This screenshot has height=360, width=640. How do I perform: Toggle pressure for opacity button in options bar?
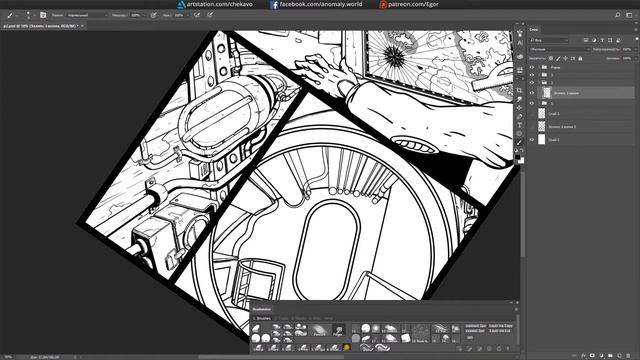[153, 15]
